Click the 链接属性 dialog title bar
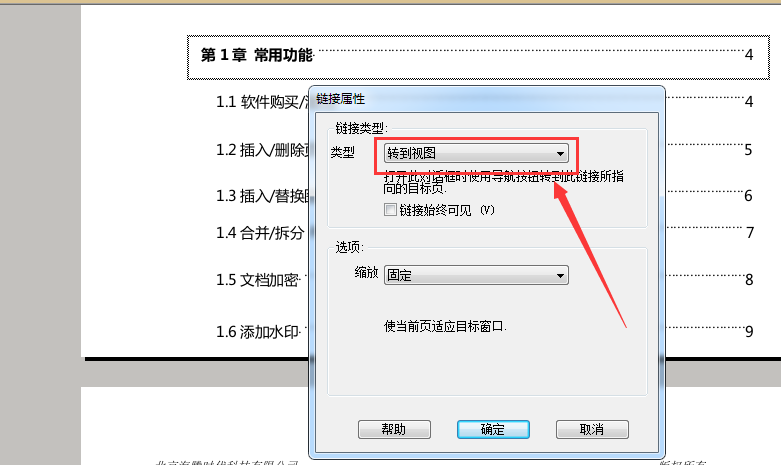781x465 pixels. point(487,99)
